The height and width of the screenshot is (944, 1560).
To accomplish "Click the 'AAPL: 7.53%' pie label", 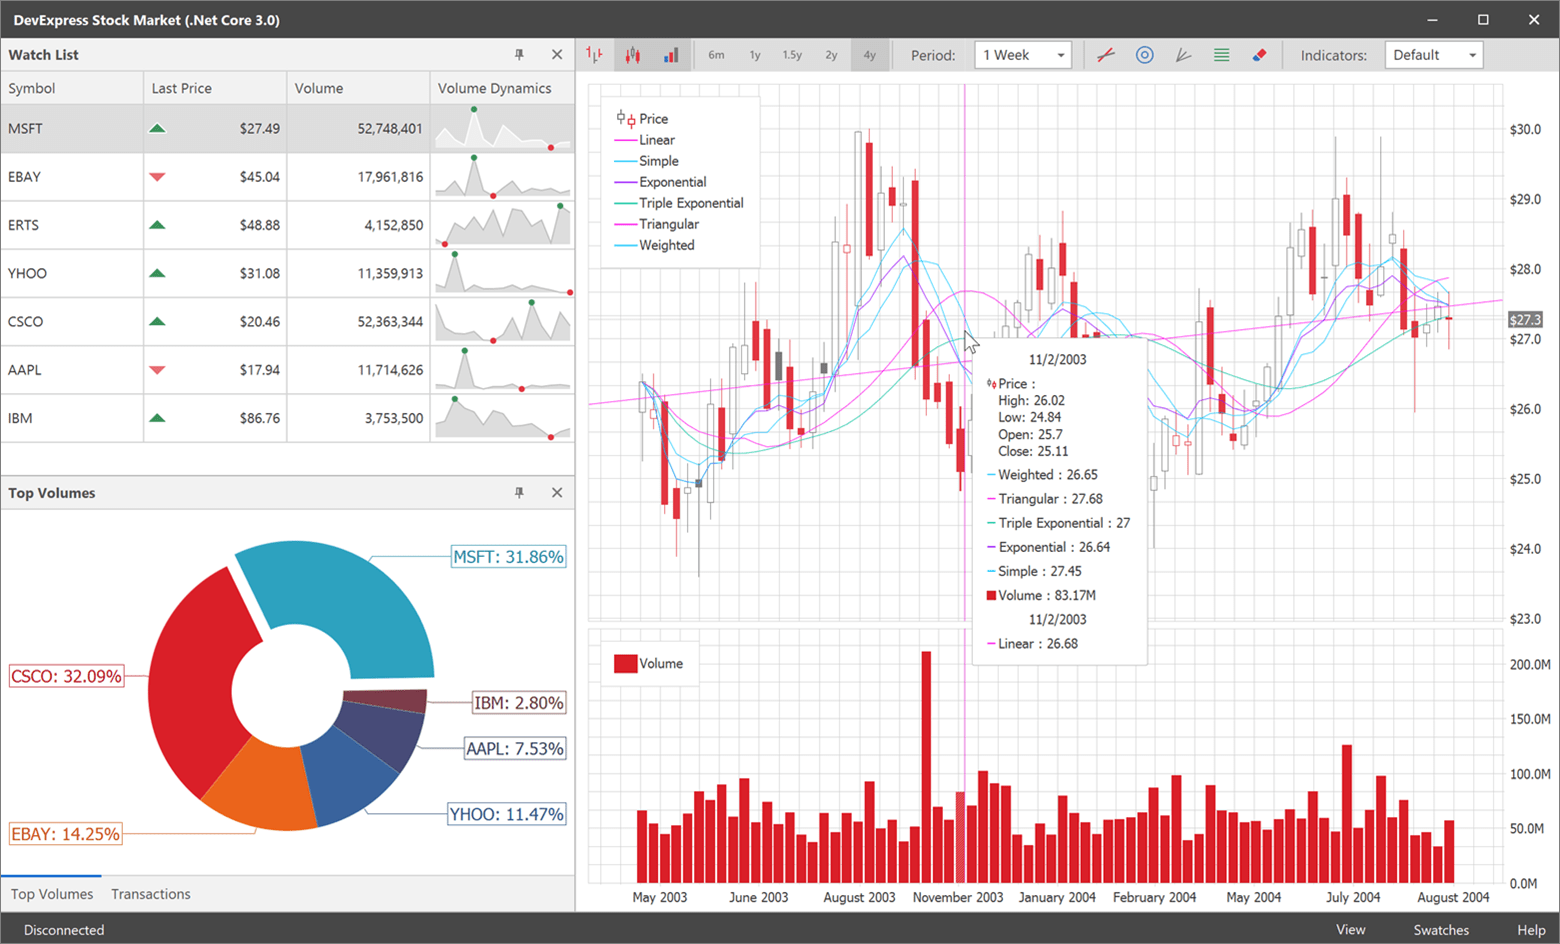I will (515, 748).
